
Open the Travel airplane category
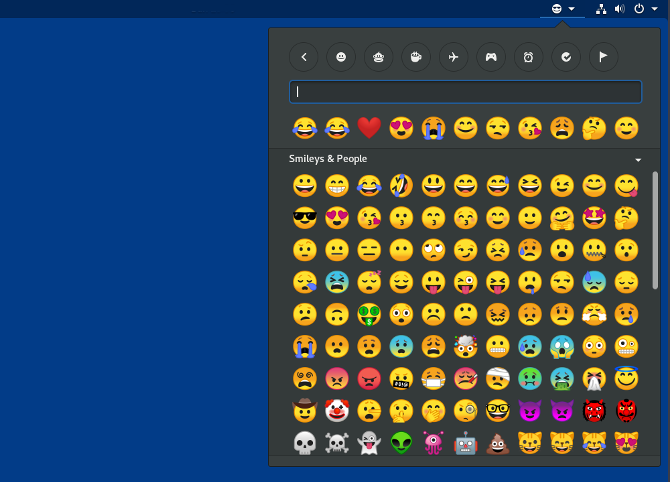point(453,58)
